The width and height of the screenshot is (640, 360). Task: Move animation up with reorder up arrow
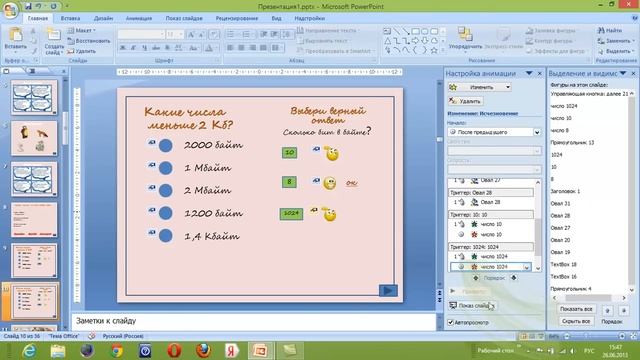[476, 278]
